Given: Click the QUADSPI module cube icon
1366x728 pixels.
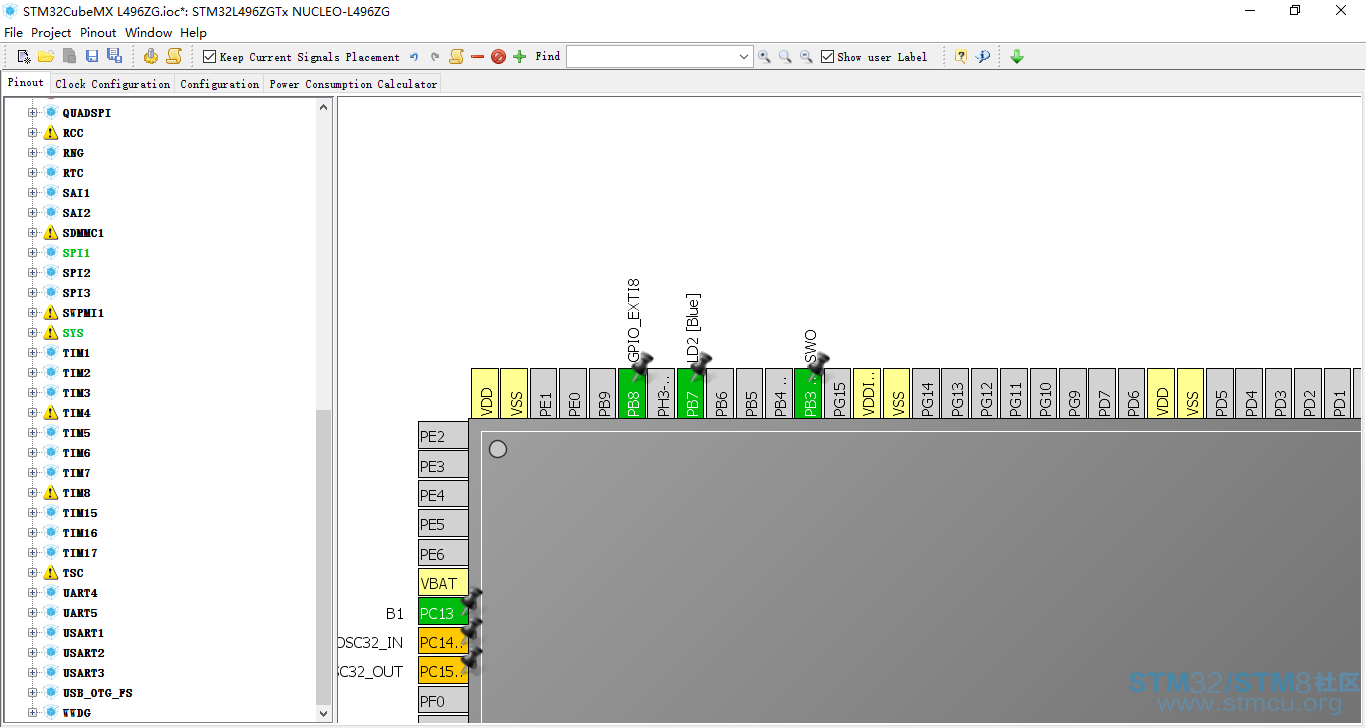Looking at the screenshot, I should [x=51, y=113].
